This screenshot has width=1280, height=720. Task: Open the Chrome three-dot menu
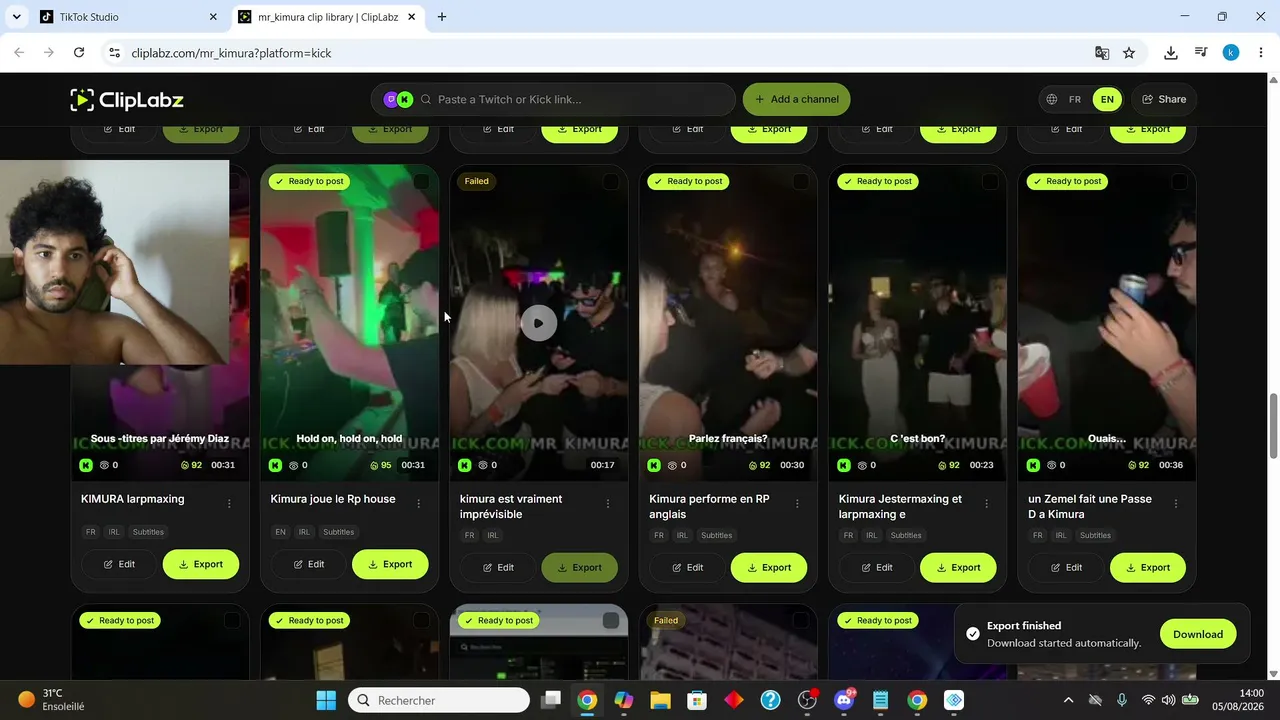tap(1260, 53)
